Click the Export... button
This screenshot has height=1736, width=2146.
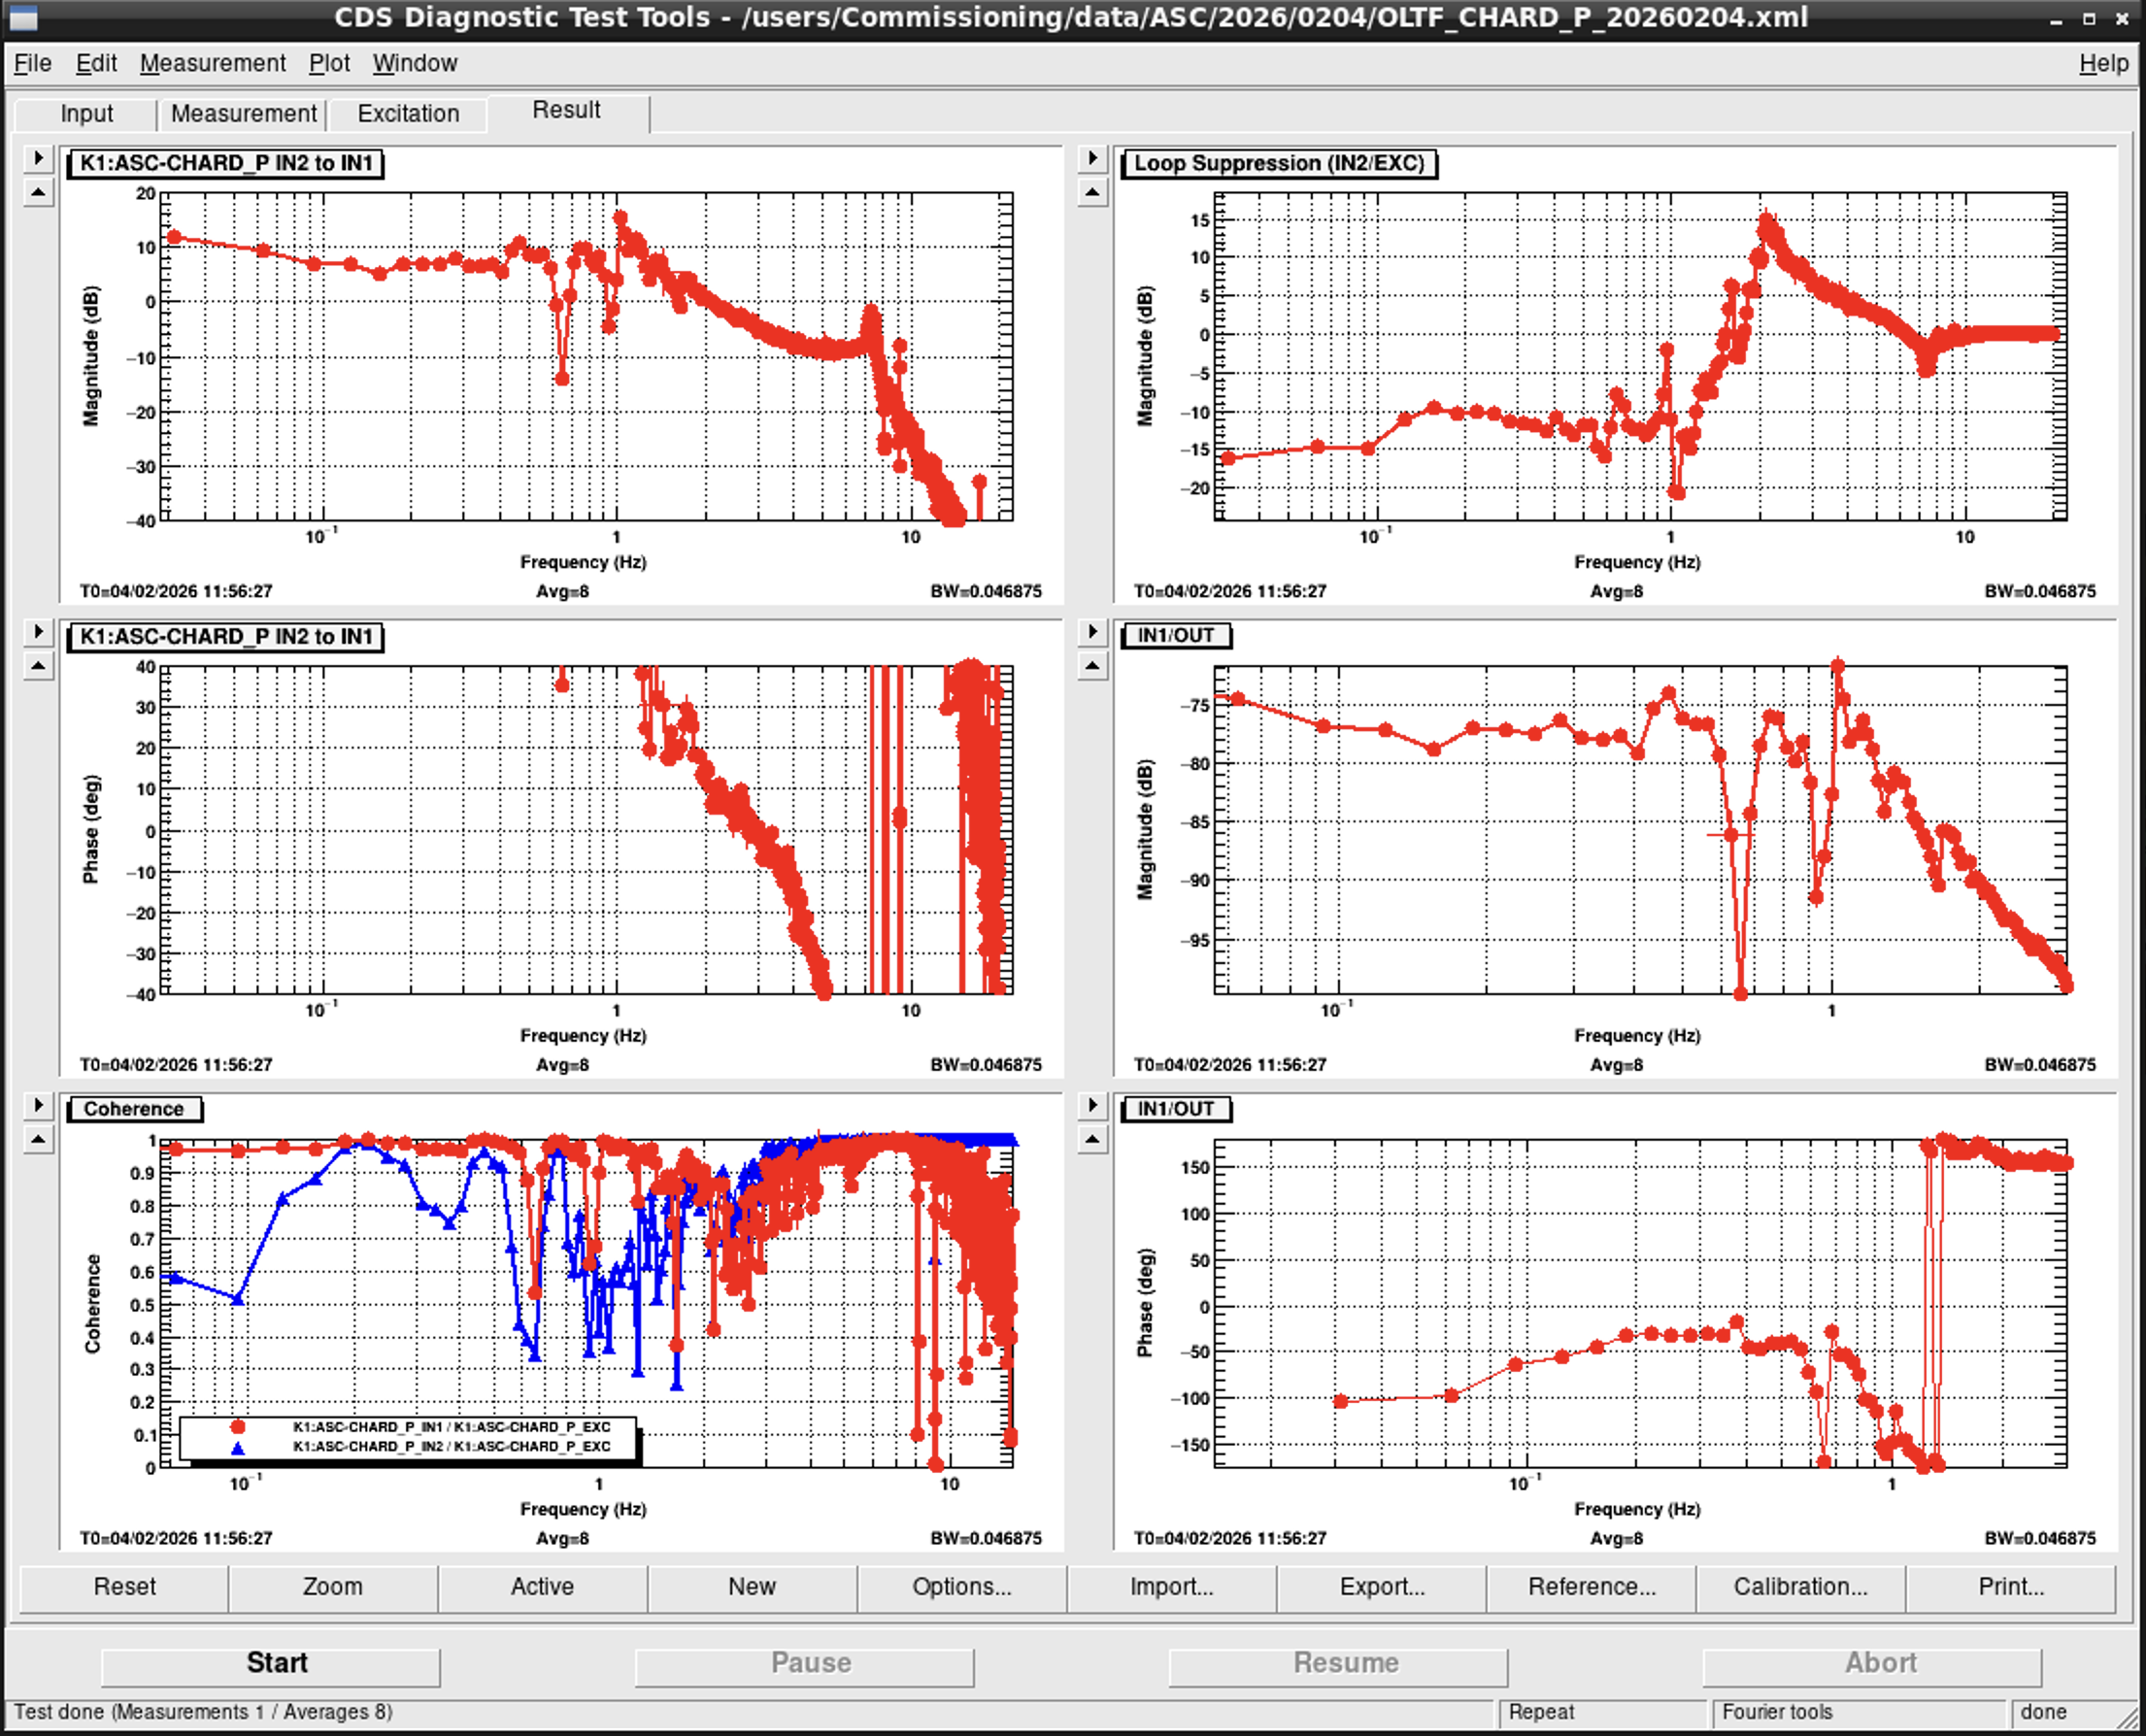pos(1381,1587)
